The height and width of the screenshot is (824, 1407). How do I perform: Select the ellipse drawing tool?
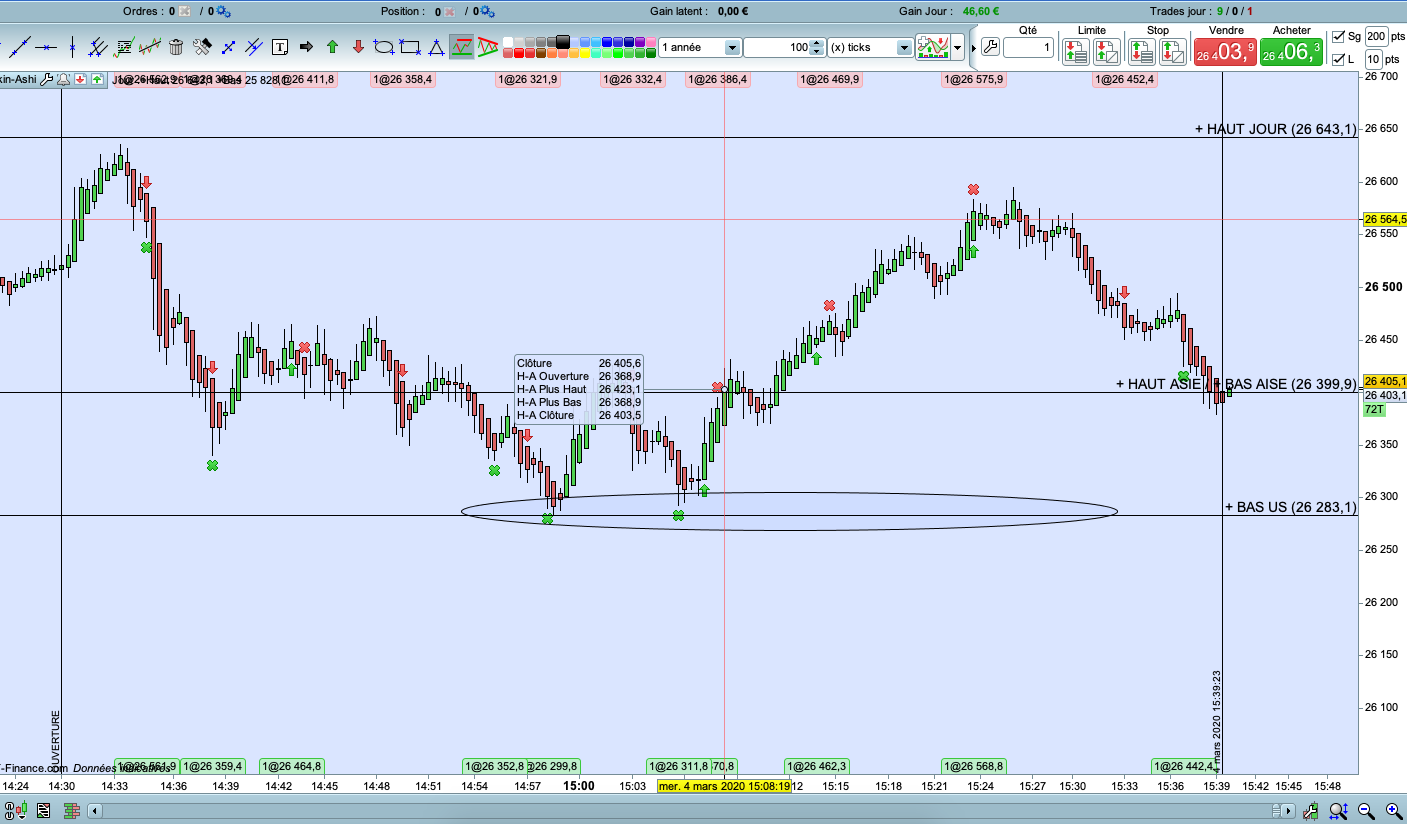click(x=384, y=46)
